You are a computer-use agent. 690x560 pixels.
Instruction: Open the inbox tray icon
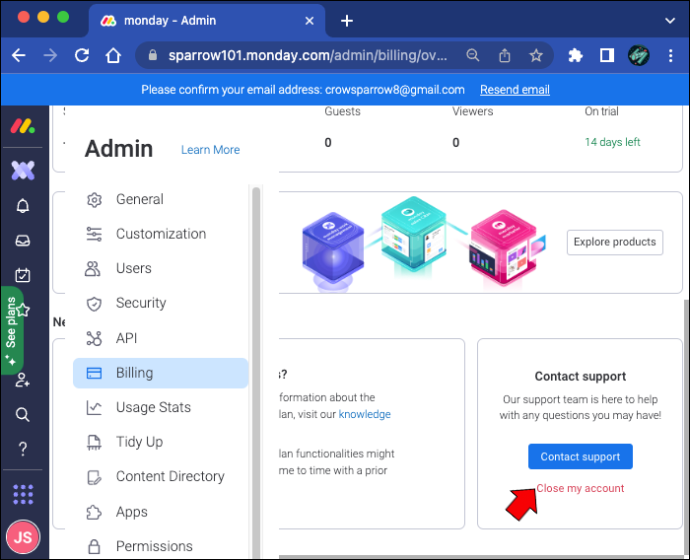[23, 241]
